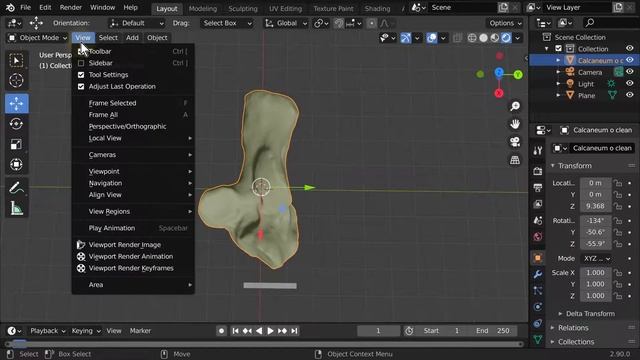
Task: Toggle the Toolbar checkbox in View menu
Action: [81, 51]
